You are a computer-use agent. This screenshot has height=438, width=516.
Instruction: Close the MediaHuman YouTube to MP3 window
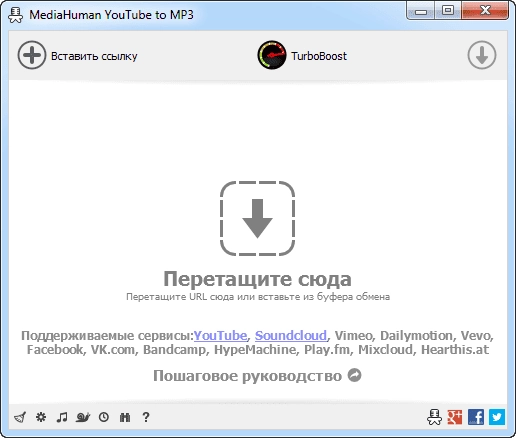485,11
